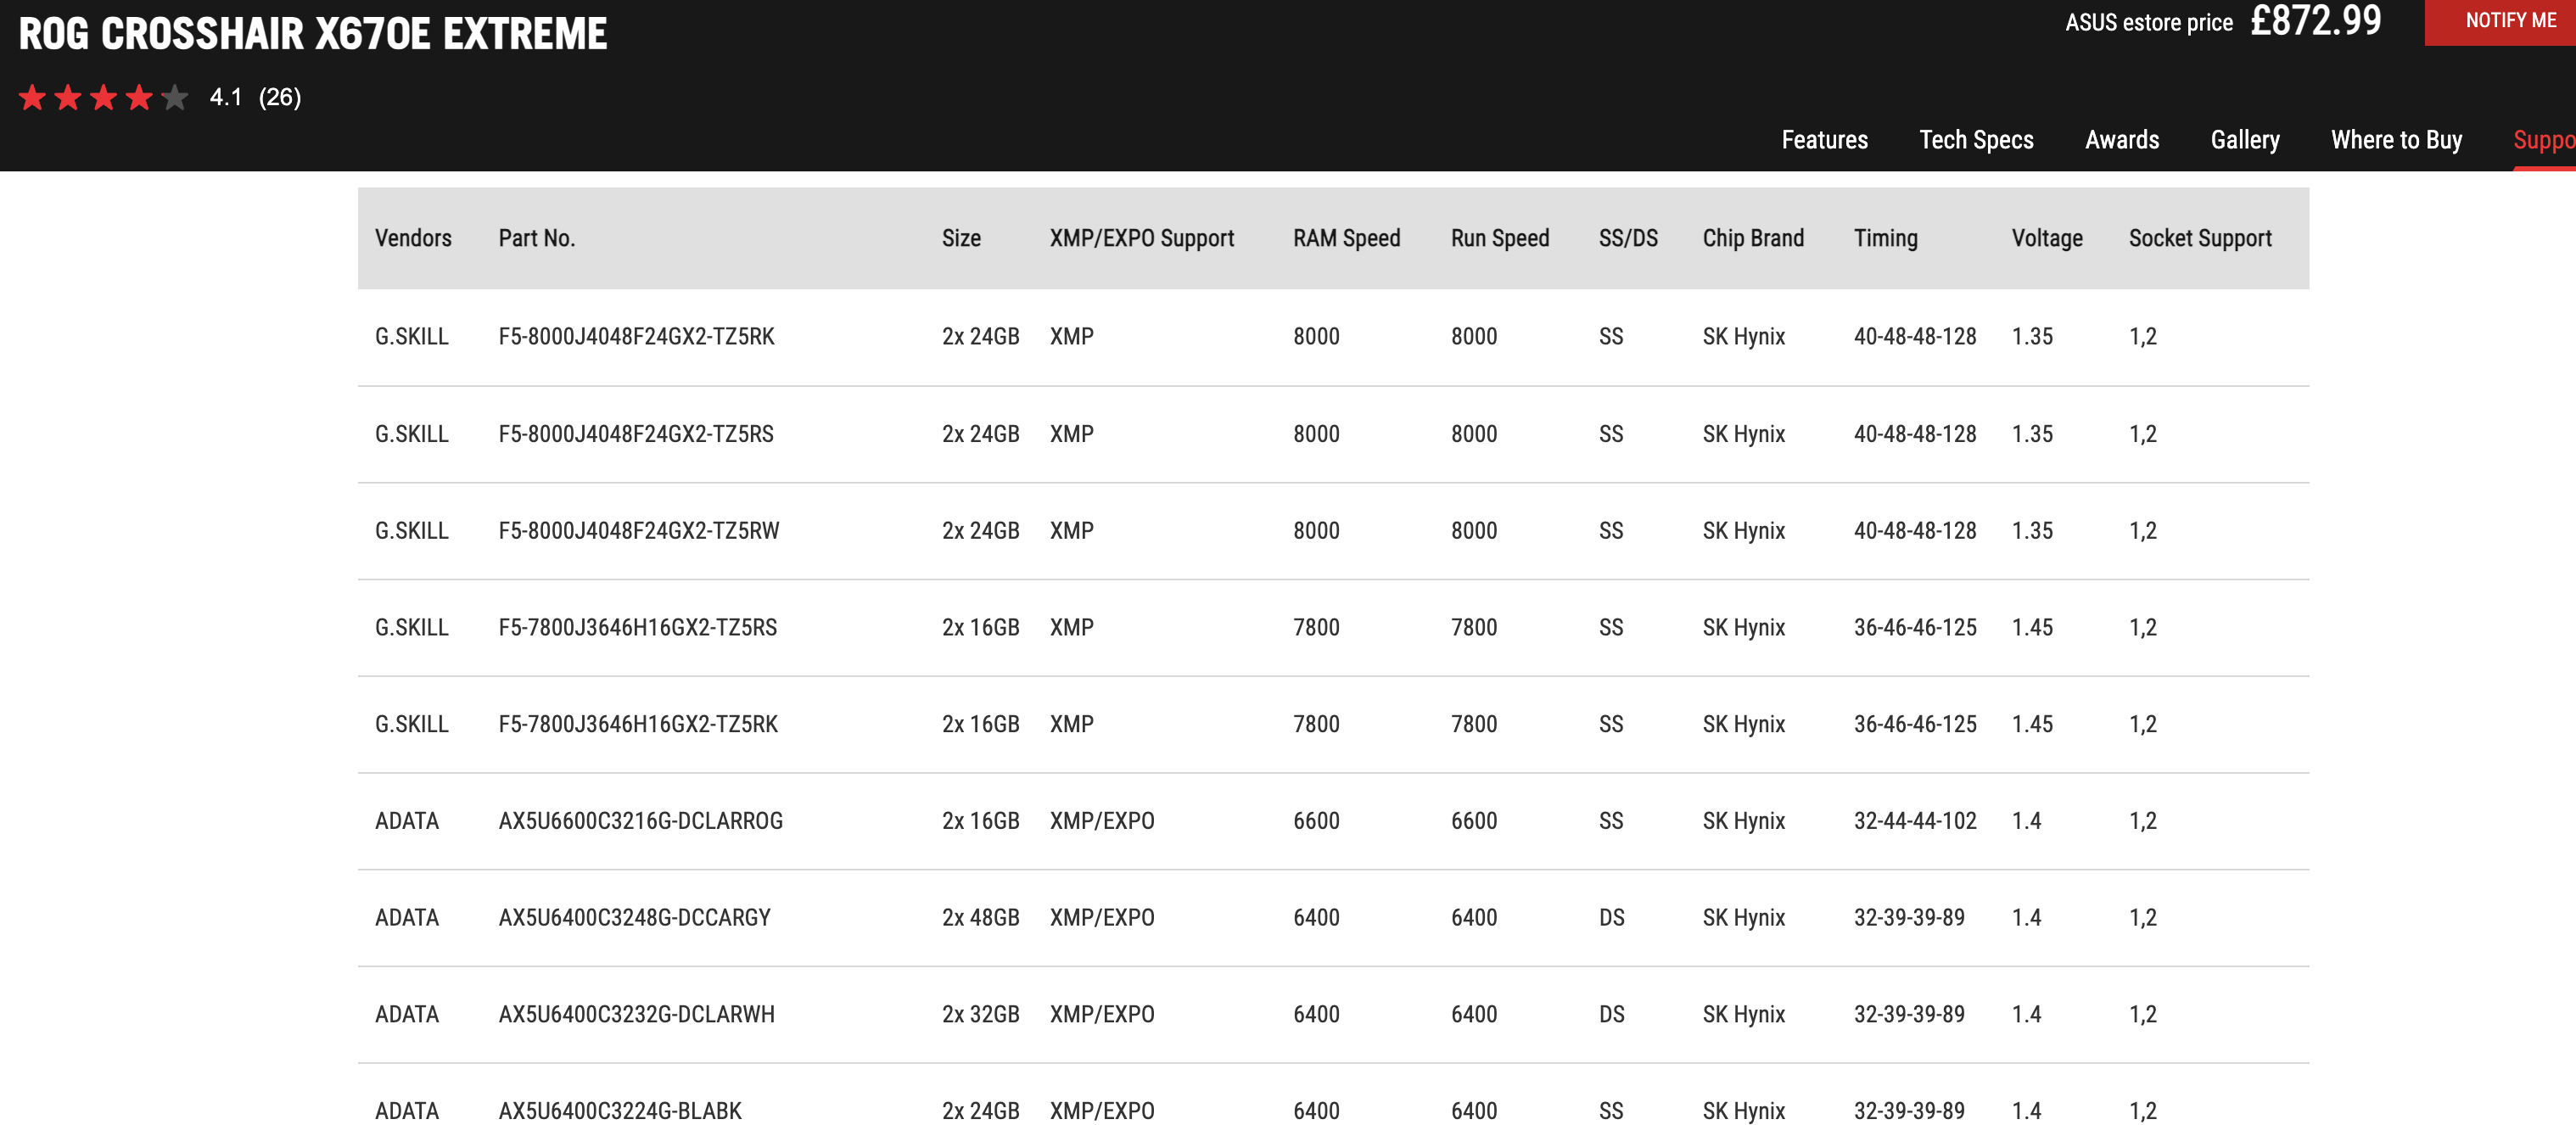Click SK Hynix in the AX5U6400C3224G-BLABK row
The width and height of the screenshot is (2576, 1125).
(x=1744, y=1111)
